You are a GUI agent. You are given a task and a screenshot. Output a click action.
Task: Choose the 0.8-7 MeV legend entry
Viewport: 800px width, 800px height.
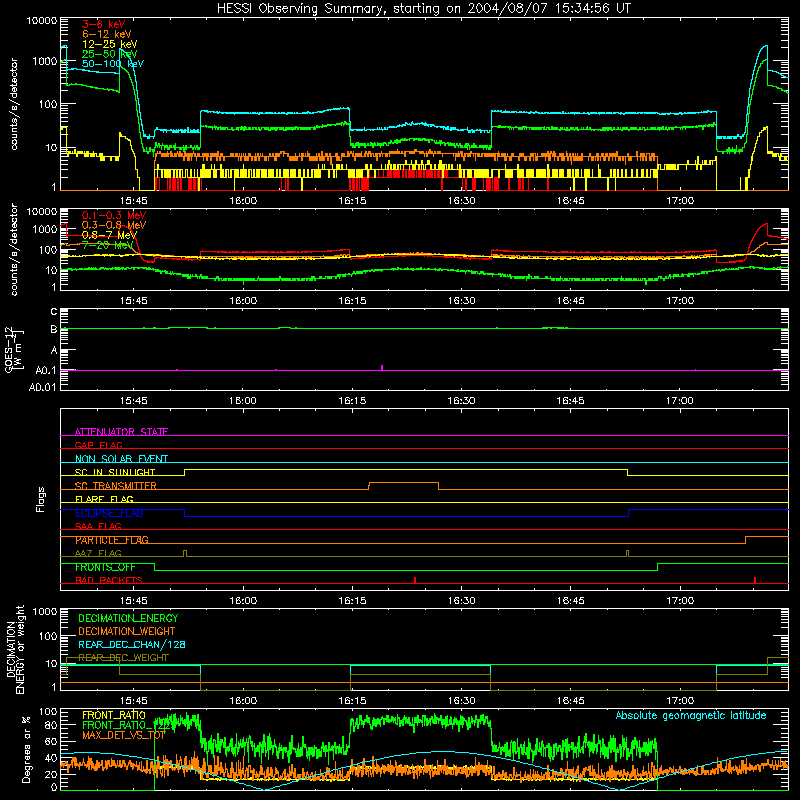pyautogui.click(x=109, y=235)
